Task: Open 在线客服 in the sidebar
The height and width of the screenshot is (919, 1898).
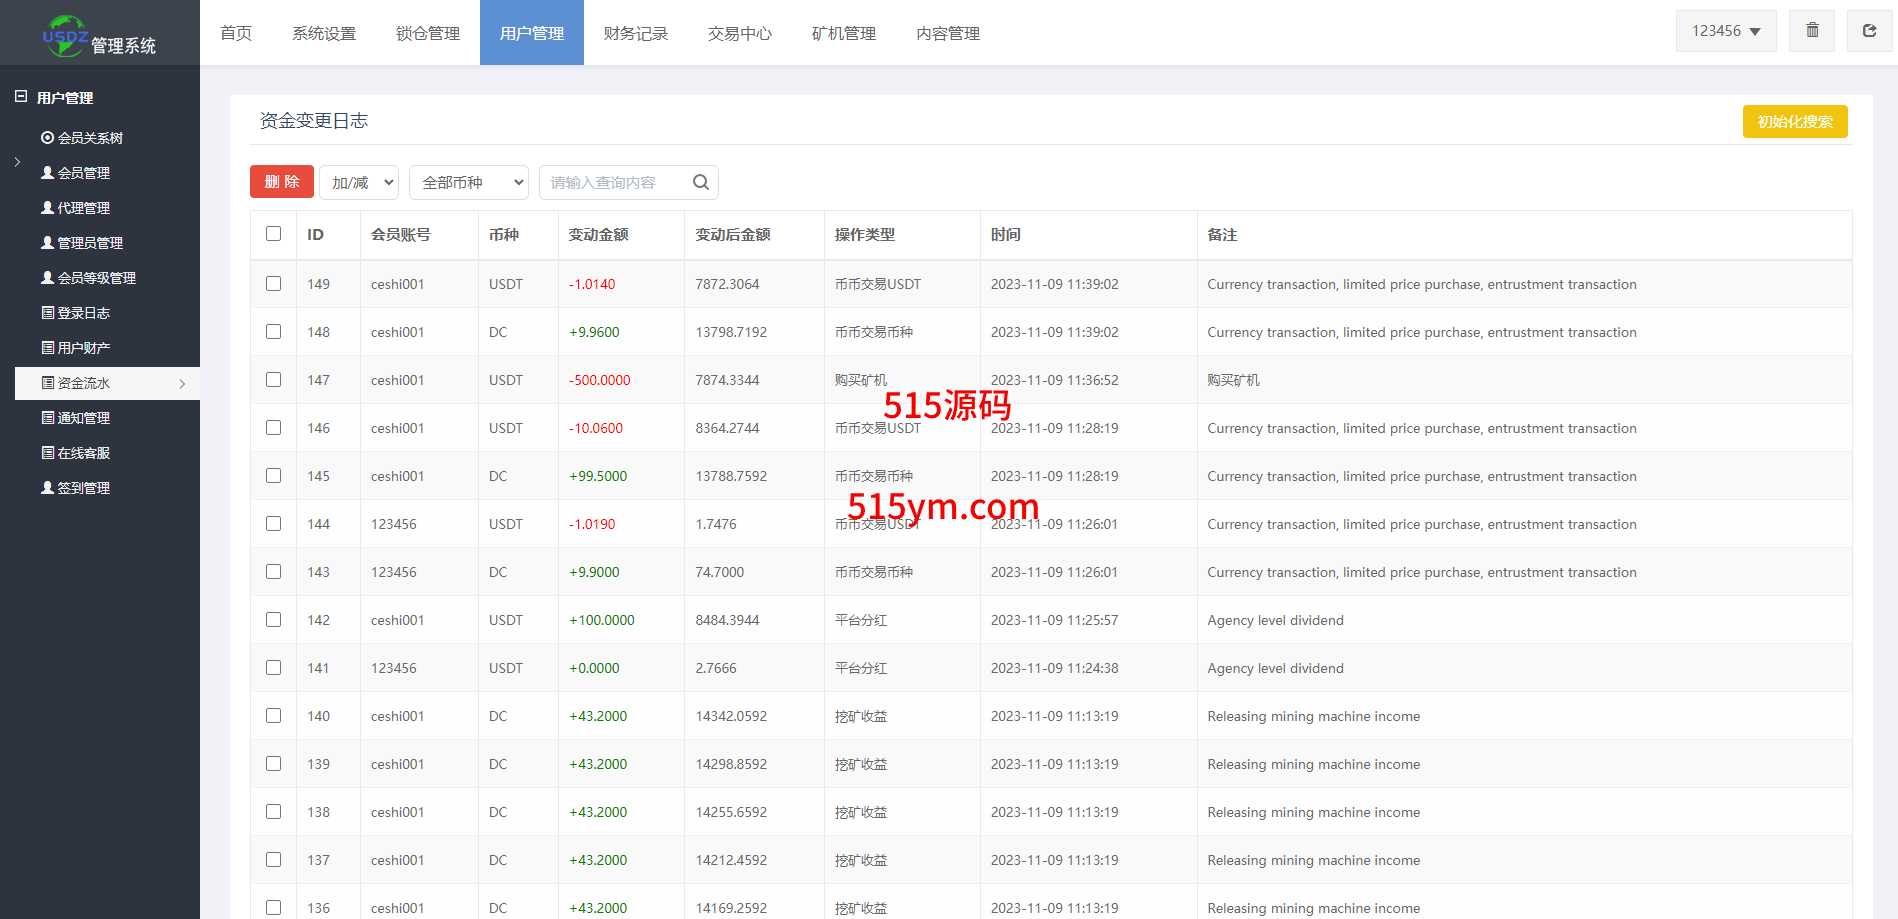Action: tap(83, 453)
